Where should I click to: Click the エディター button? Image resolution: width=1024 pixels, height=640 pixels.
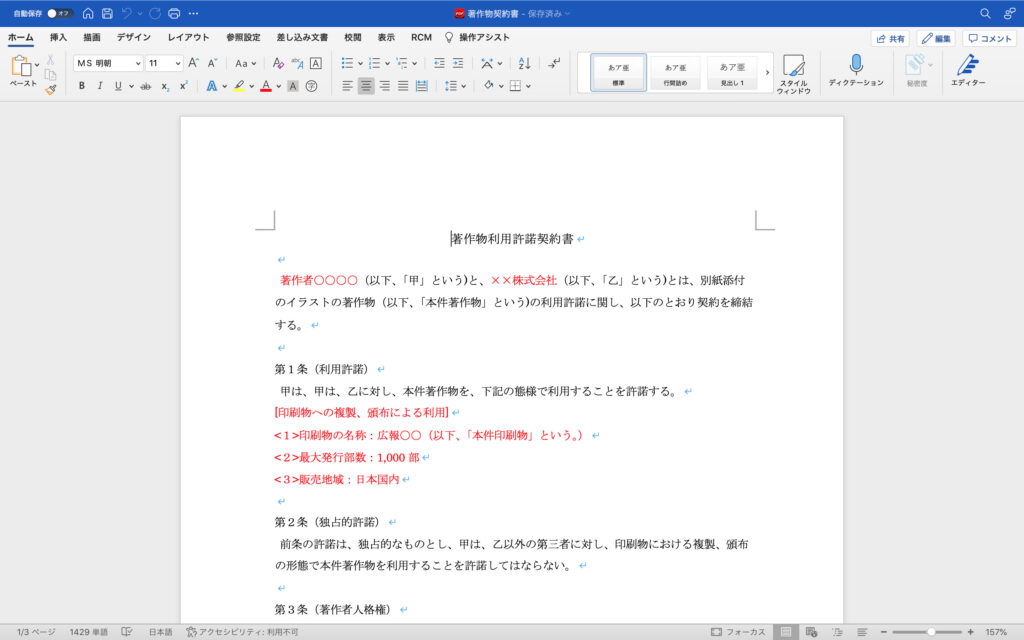click(x=968, y=71)
